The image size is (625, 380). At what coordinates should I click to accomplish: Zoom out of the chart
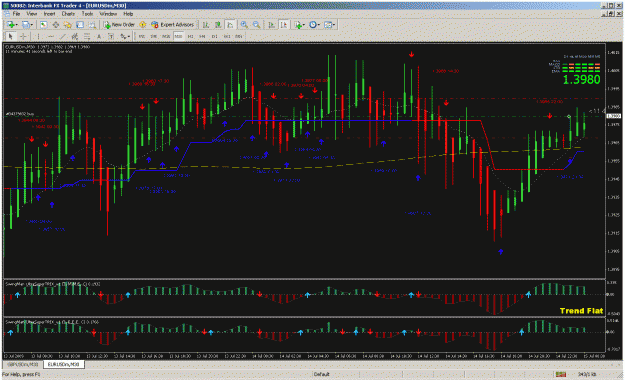click(256, 25)
